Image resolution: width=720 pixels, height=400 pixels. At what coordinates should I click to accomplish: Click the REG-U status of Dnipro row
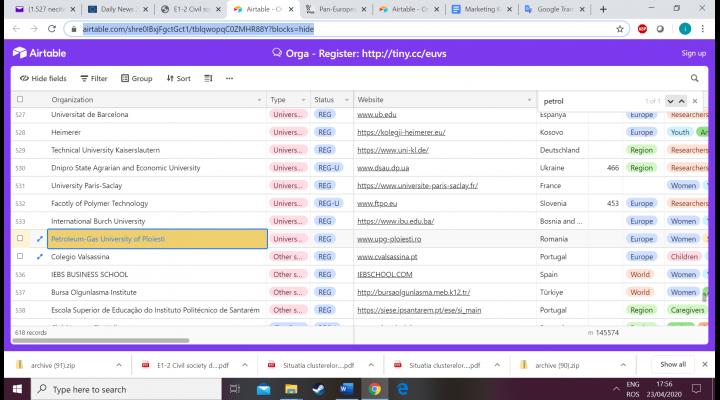click(329, 168)
